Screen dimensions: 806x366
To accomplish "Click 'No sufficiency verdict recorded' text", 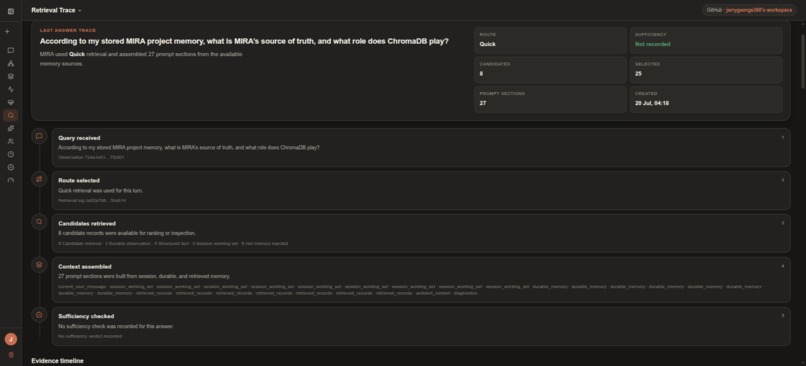I will pos(90,336).
